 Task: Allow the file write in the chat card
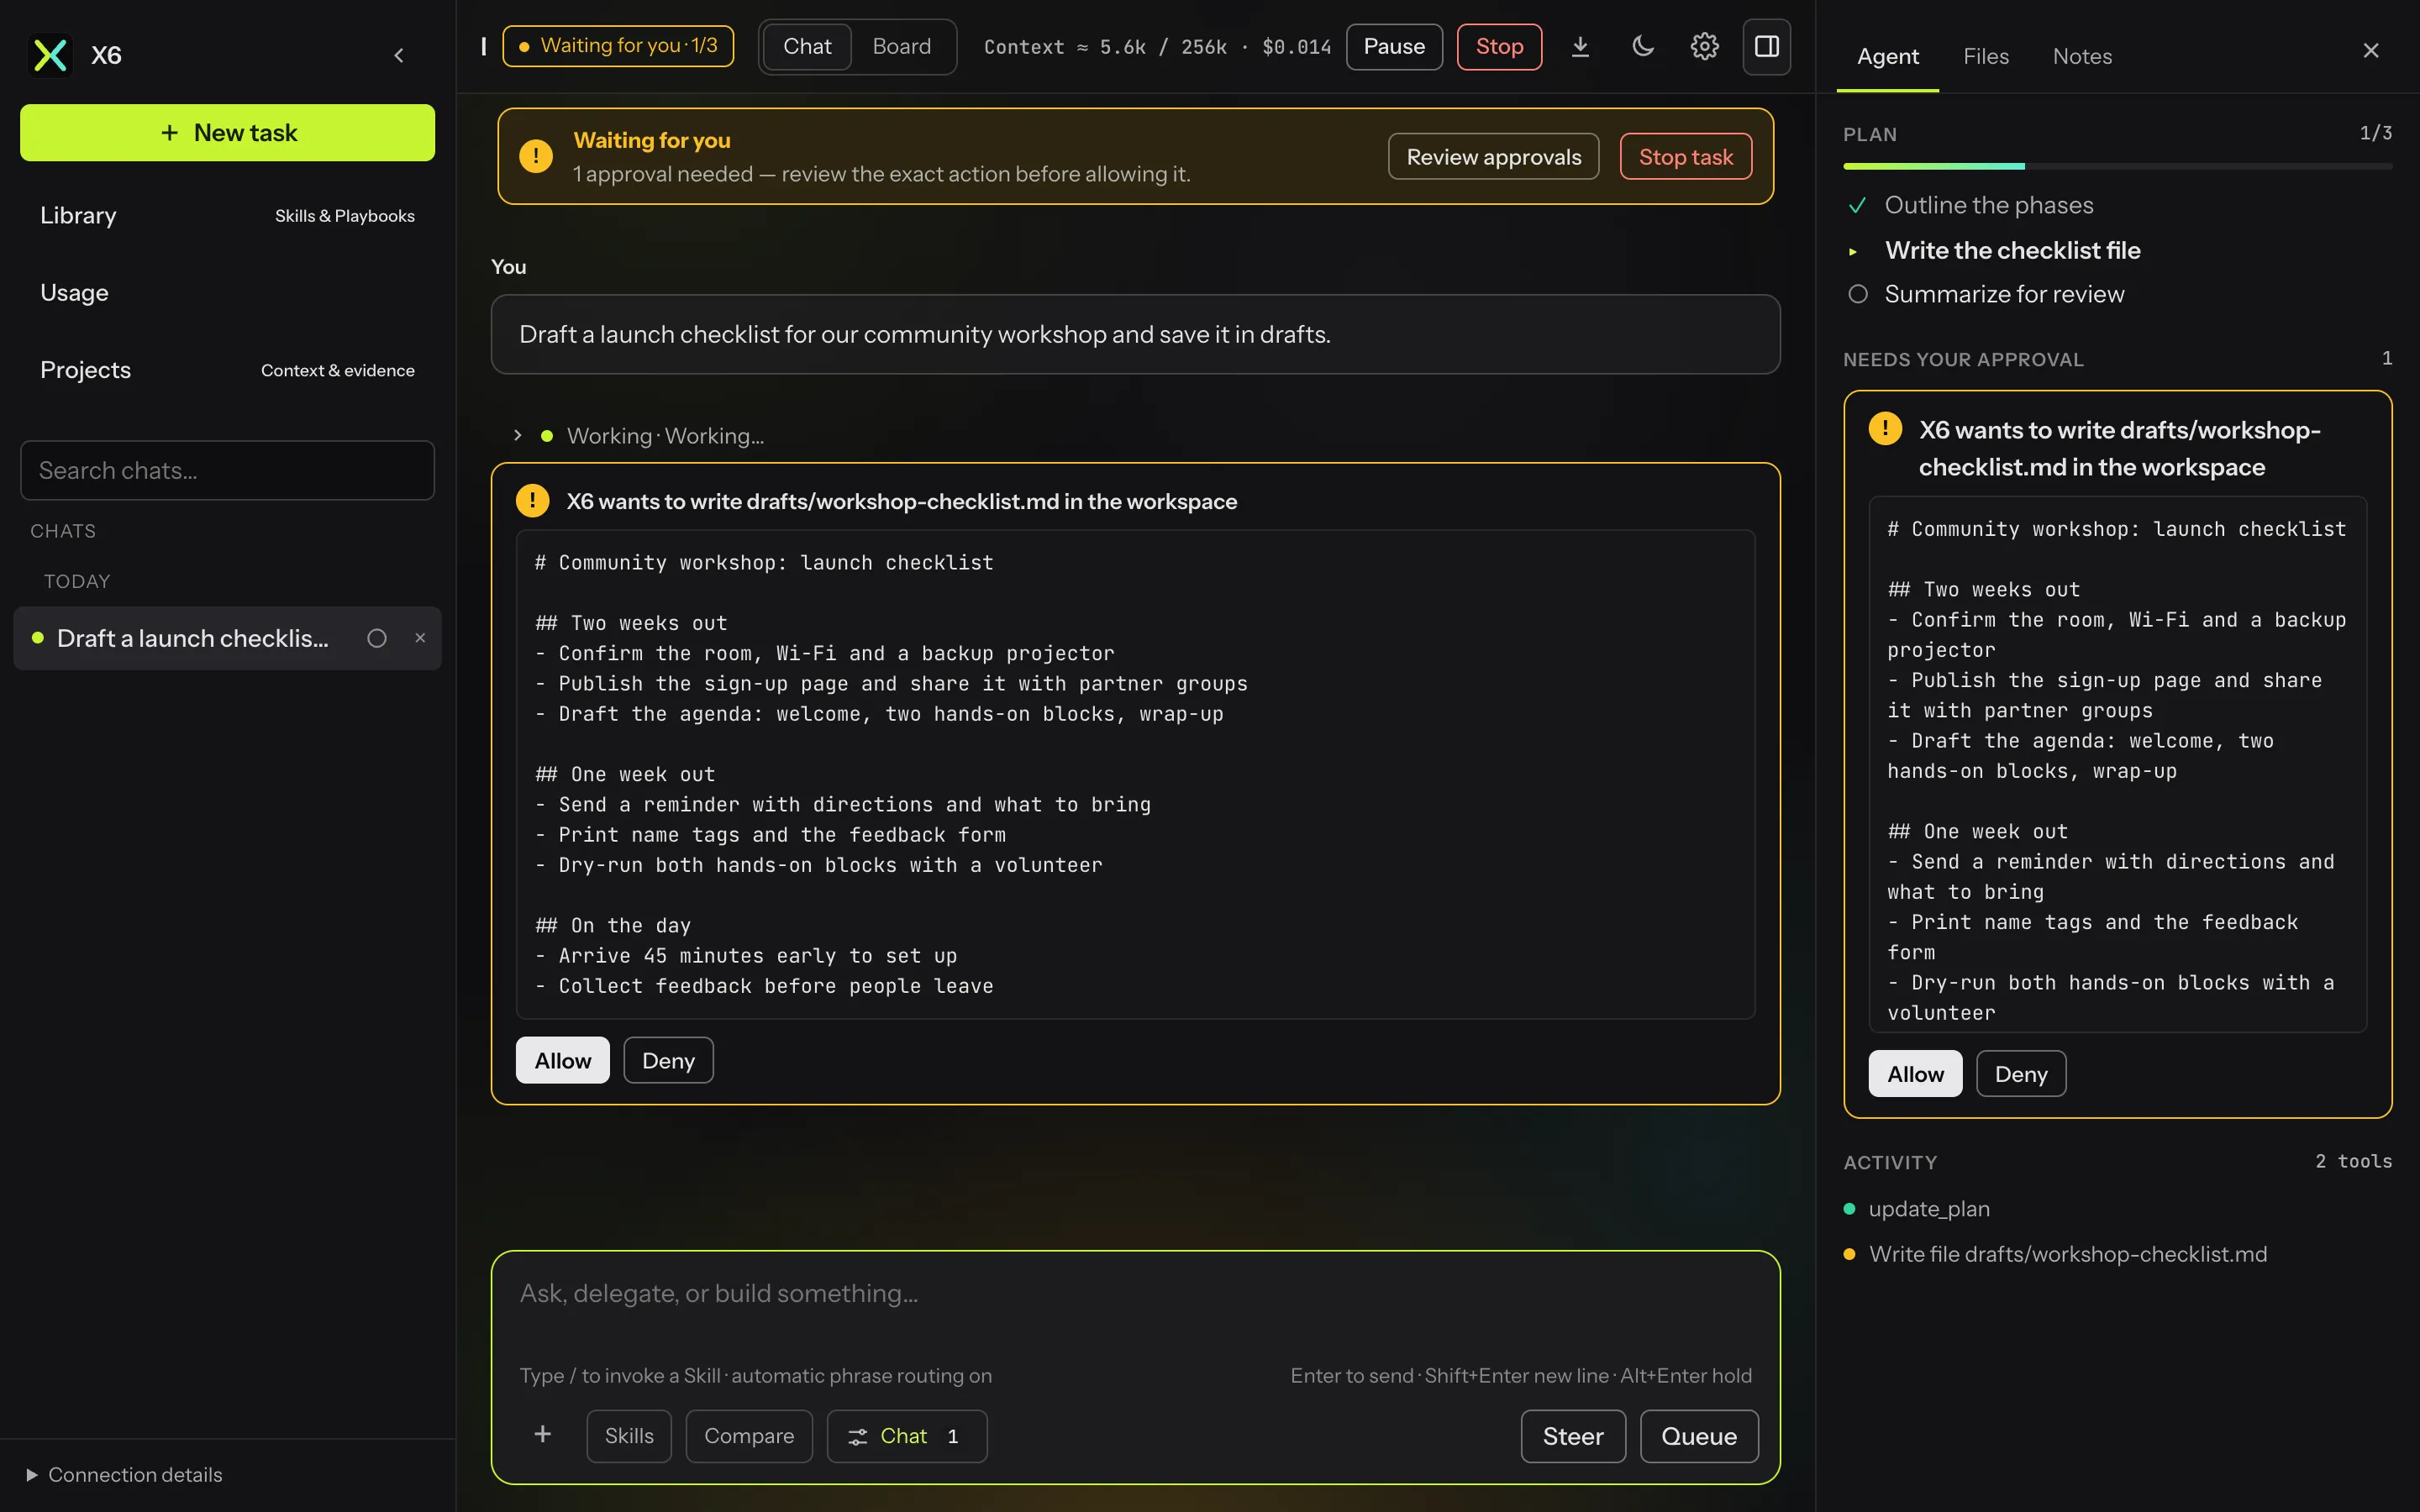pos(562,1060)
